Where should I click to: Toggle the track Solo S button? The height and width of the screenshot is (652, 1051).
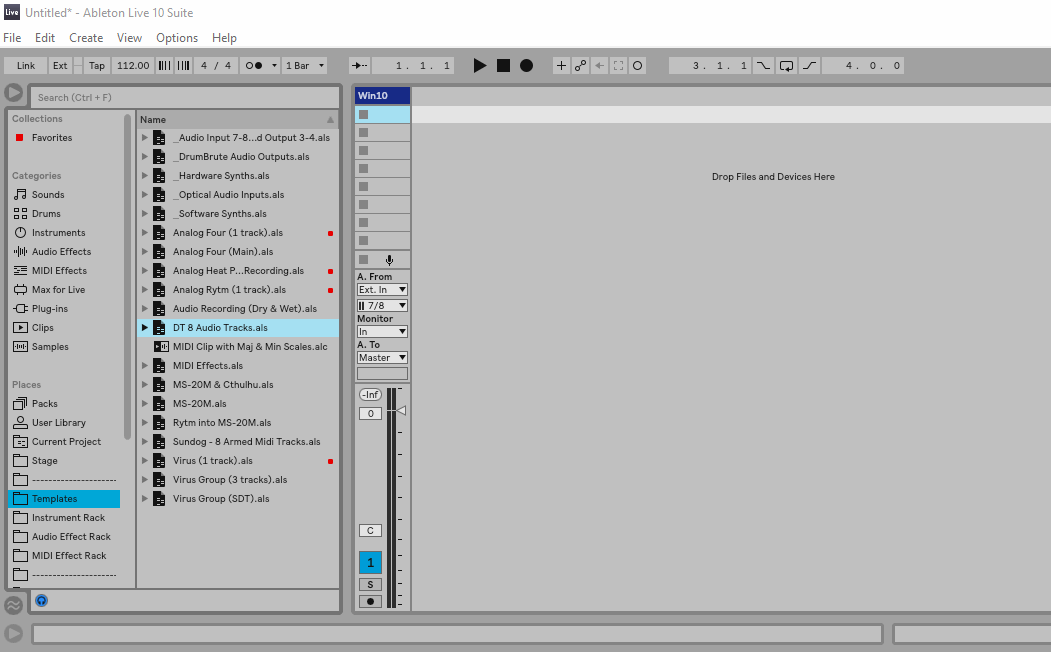click(370, 584)
